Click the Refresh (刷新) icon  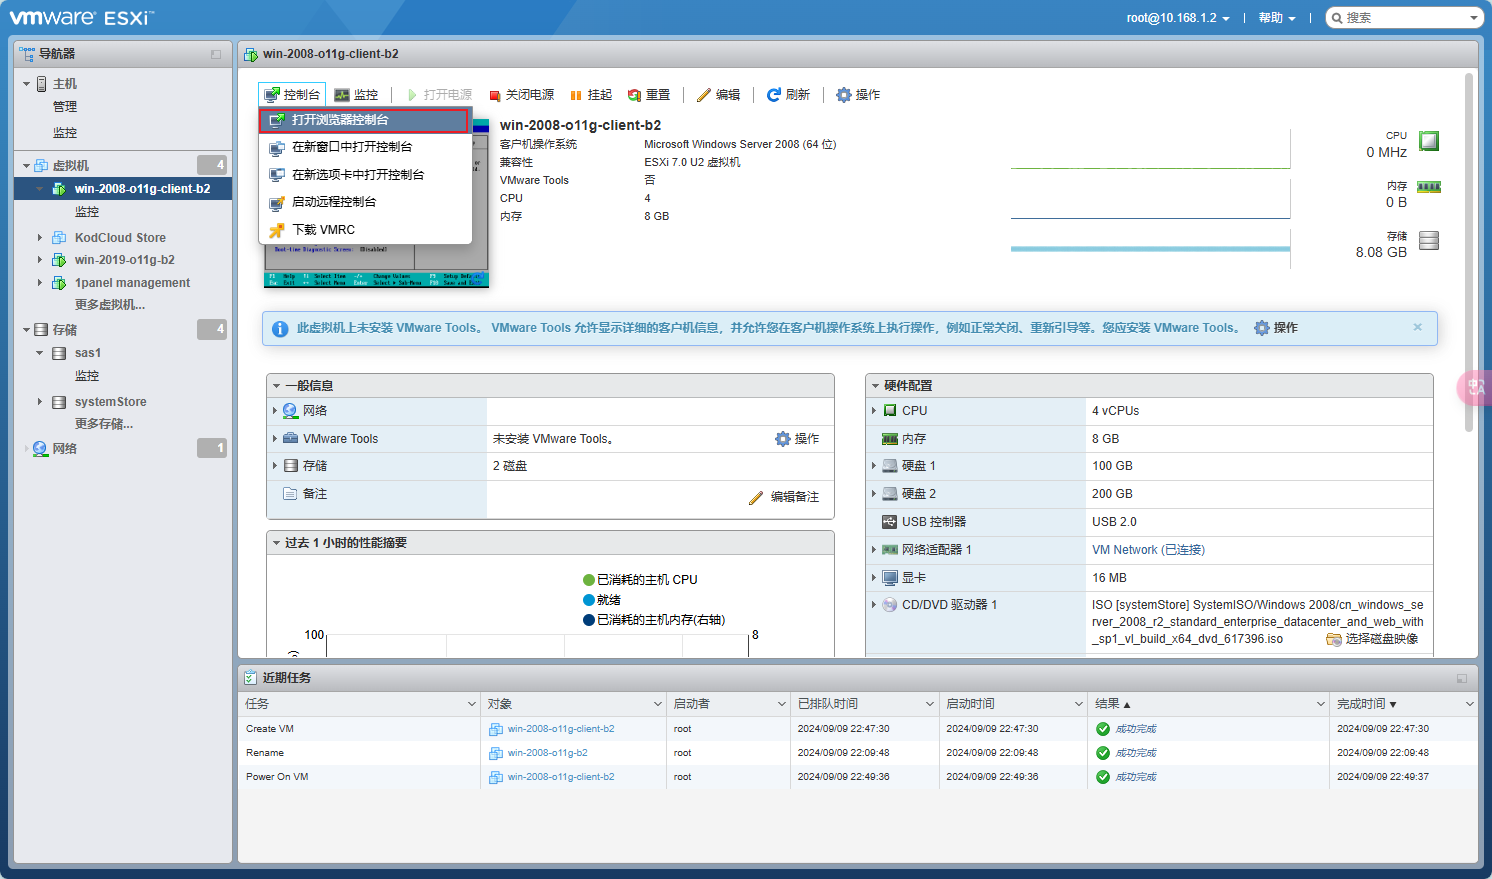[x=774, y=95]
